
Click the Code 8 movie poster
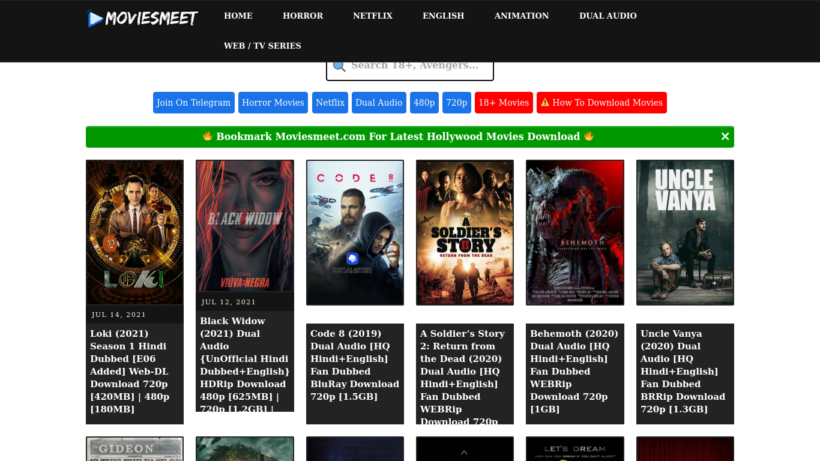click(354, 232)
